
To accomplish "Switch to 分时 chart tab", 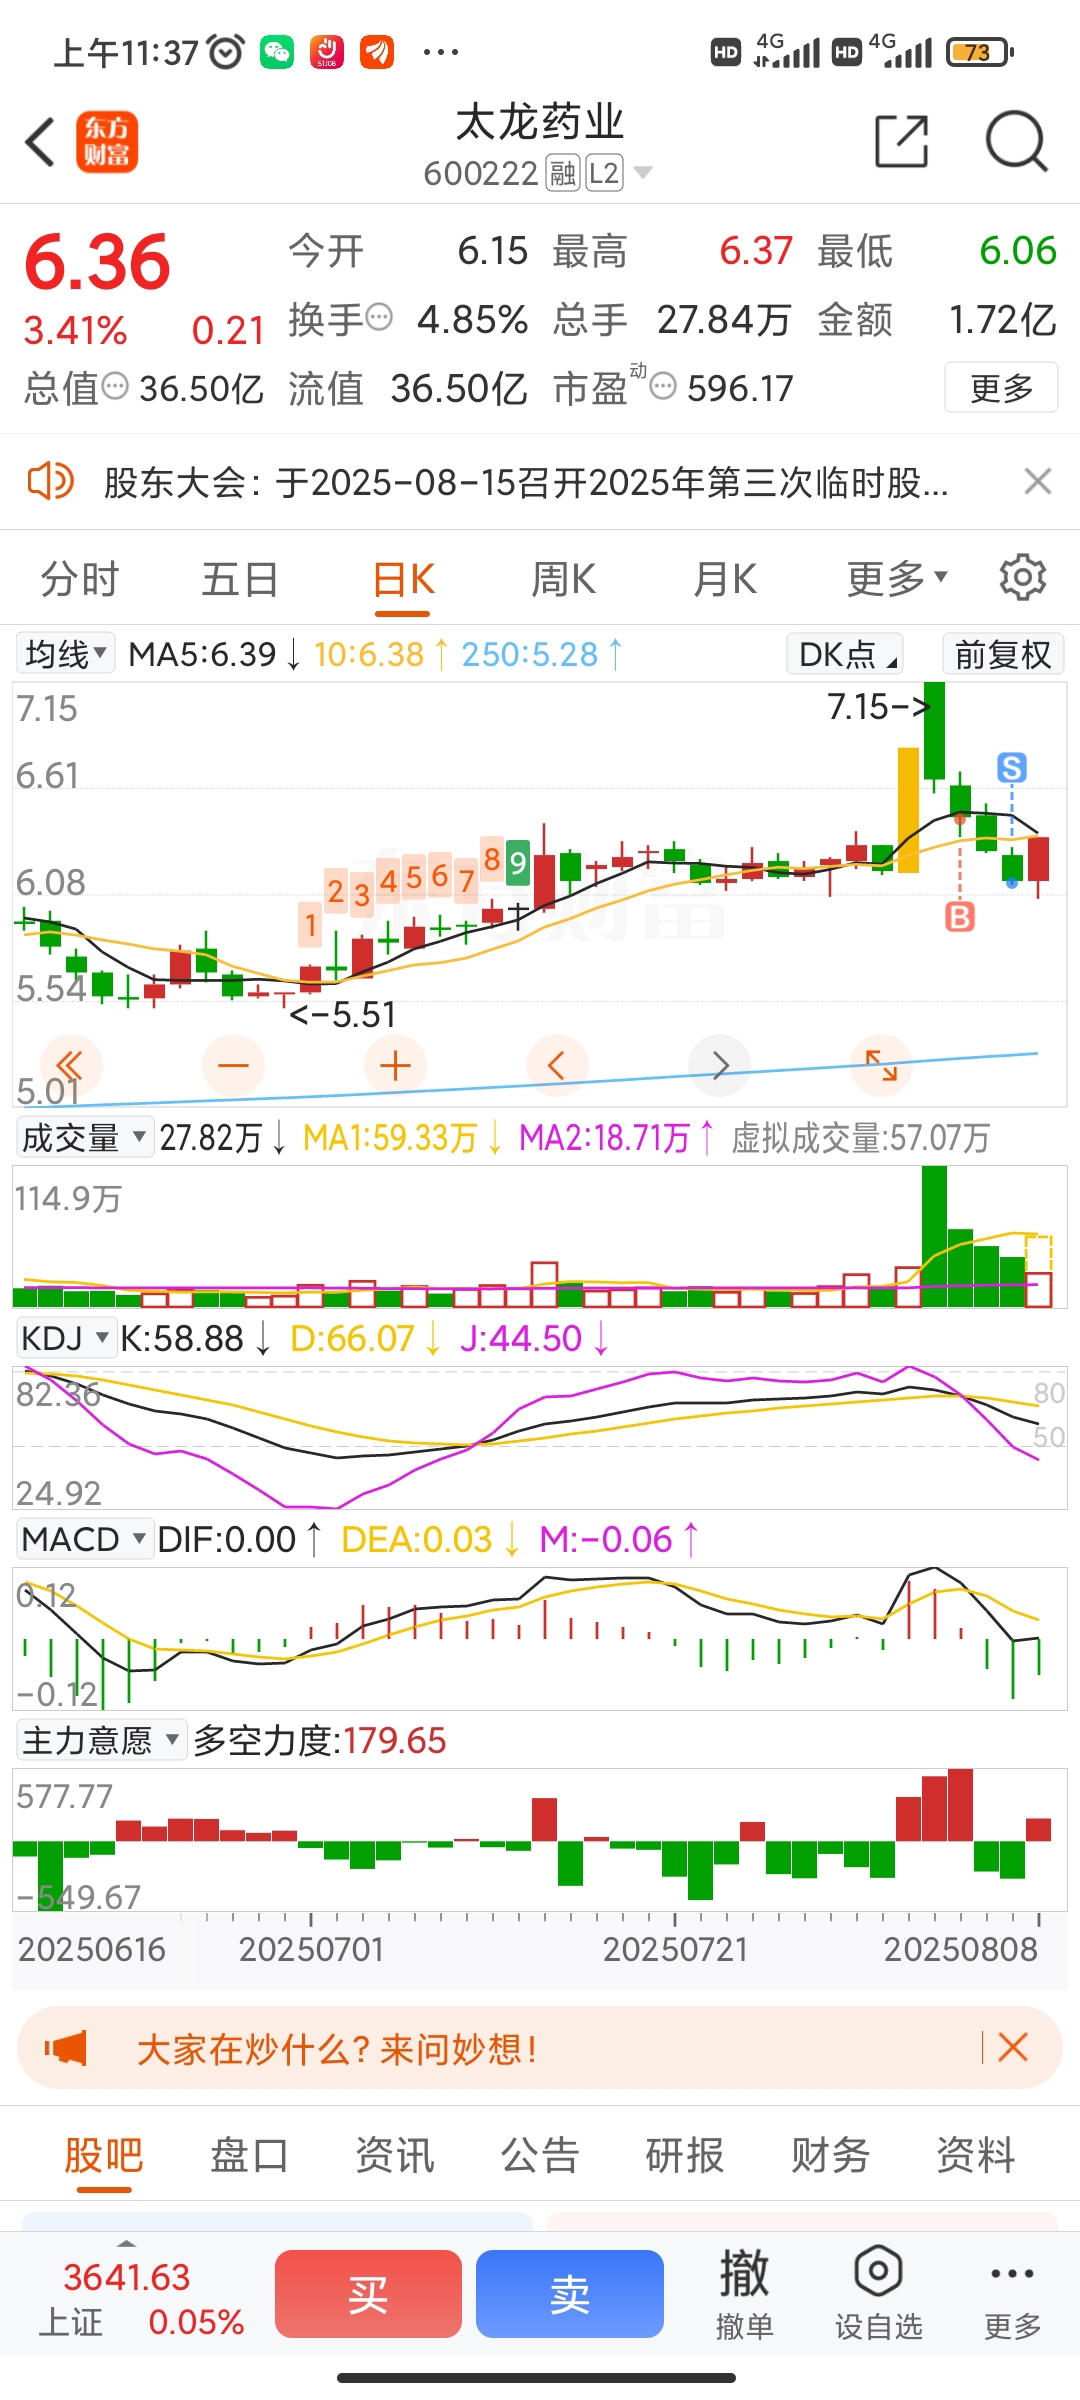I will click(x=80, y=579).
